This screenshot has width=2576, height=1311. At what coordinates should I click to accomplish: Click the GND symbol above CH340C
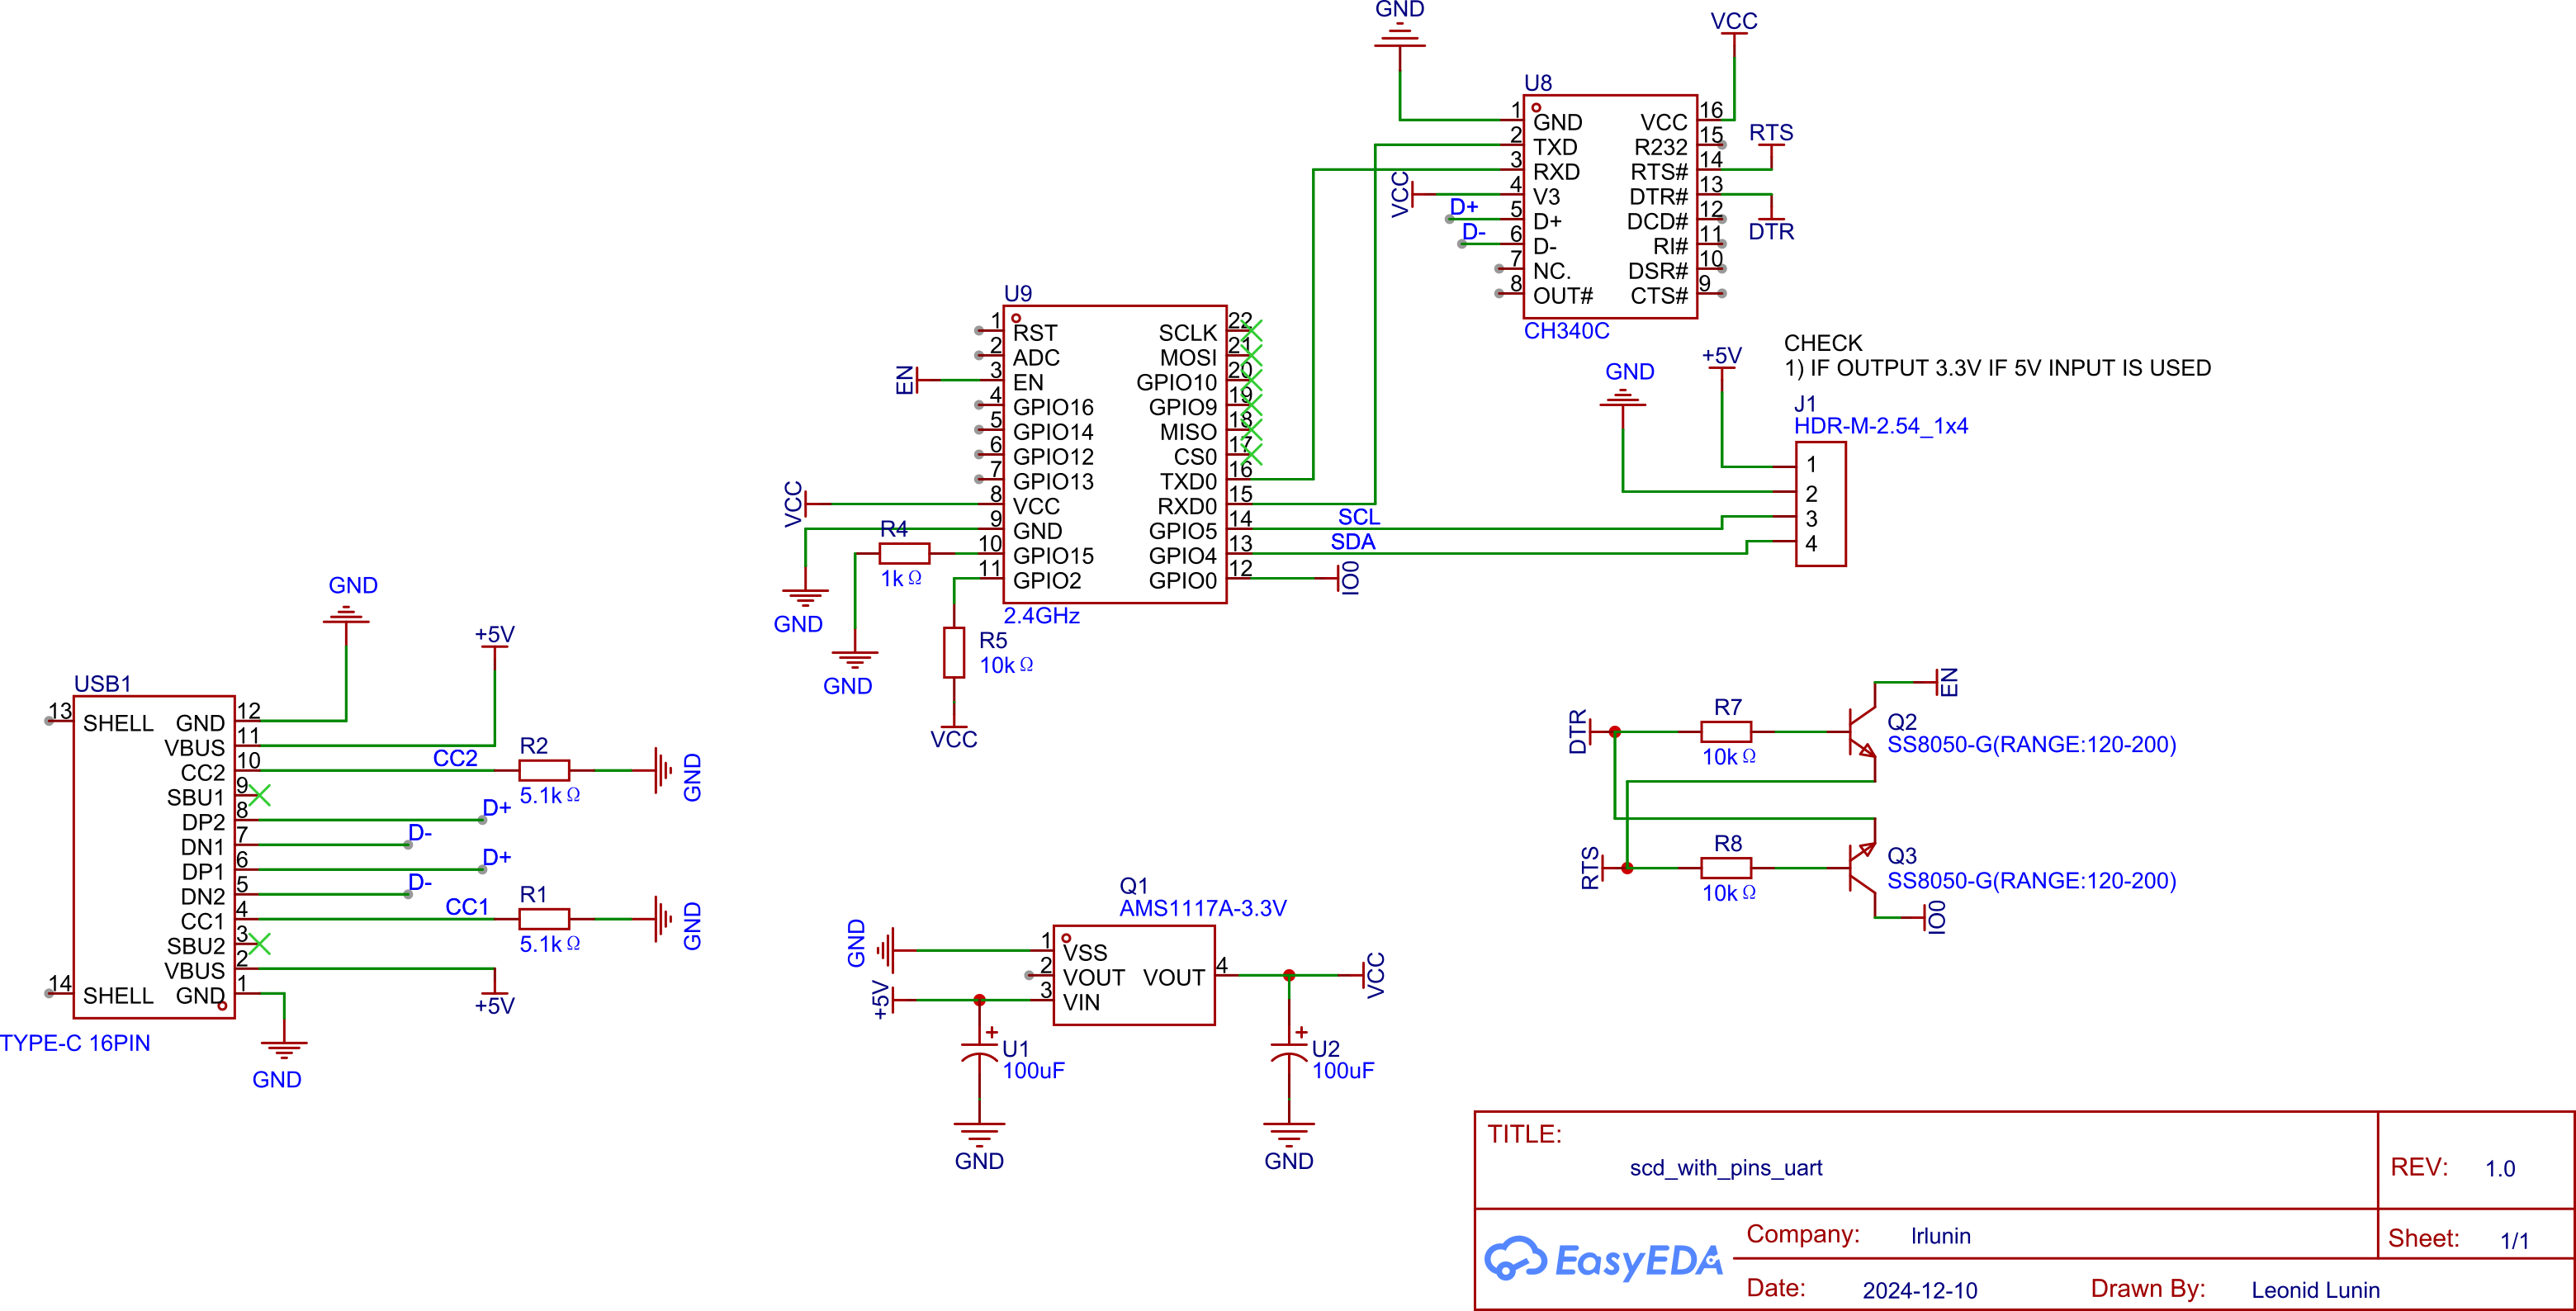(x=1399, y=38)
